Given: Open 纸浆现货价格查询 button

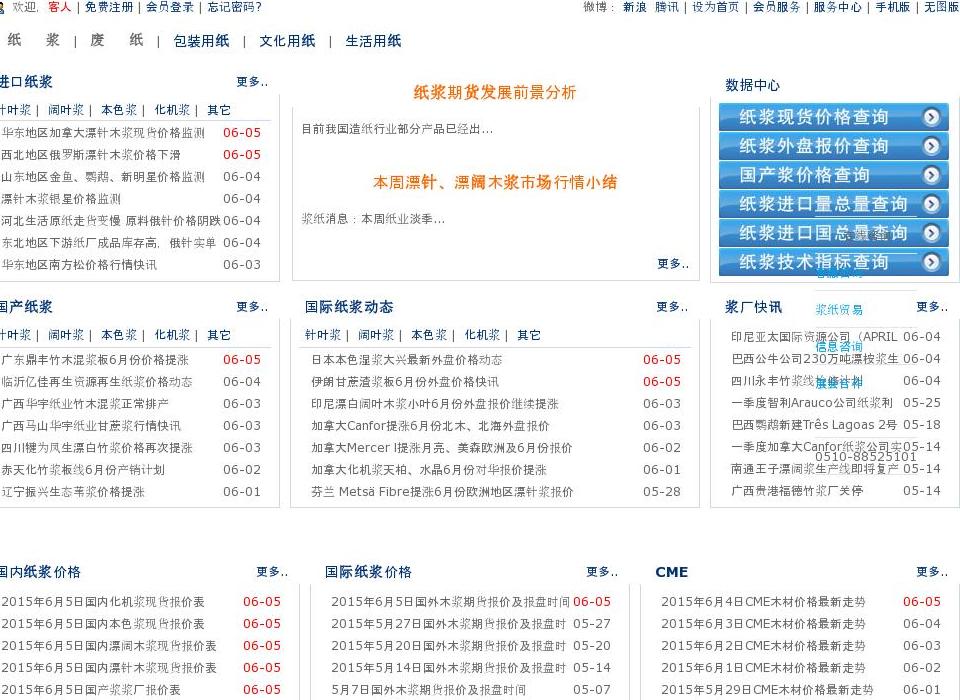Looking at the screenshot, I should coord(833,116).
